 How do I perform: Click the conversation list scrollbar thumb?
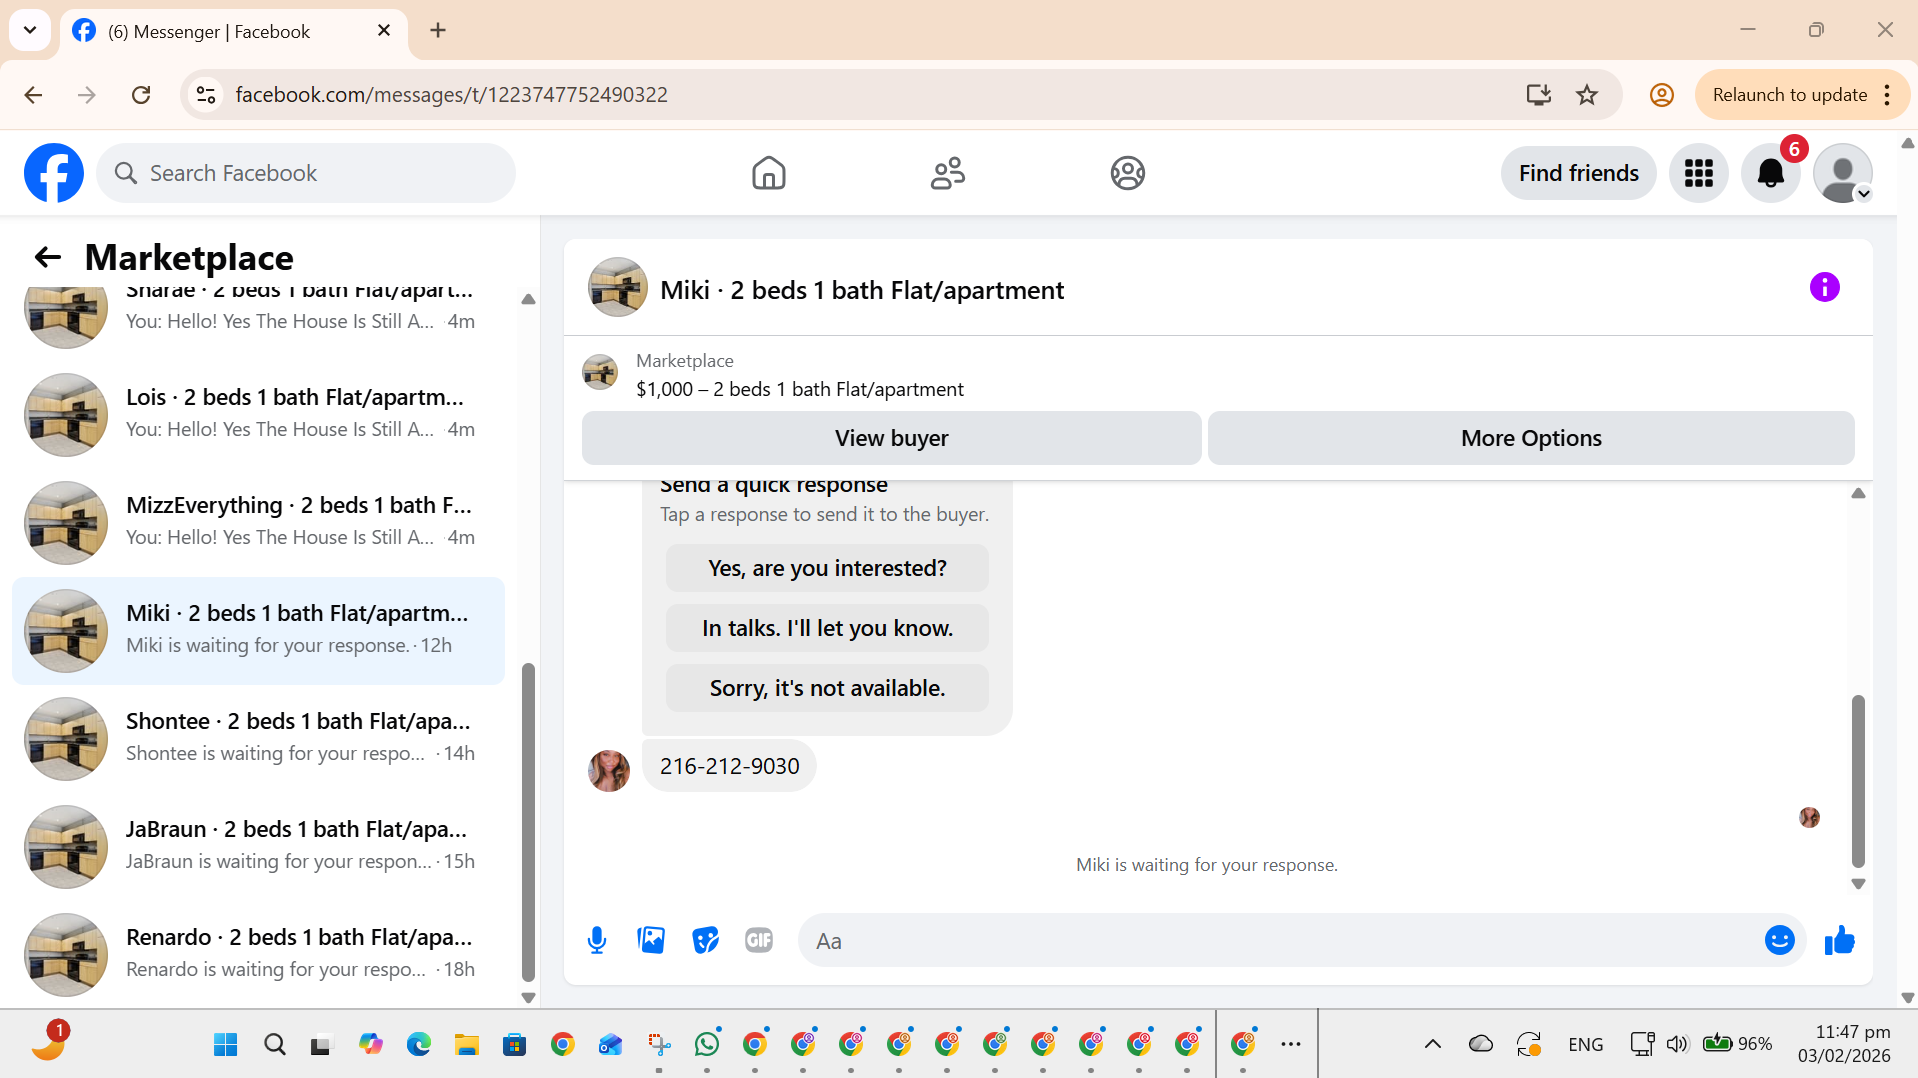528,822
